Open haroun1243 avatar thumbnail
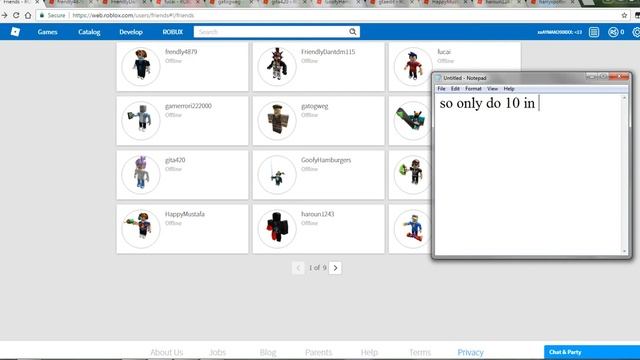 277,229
